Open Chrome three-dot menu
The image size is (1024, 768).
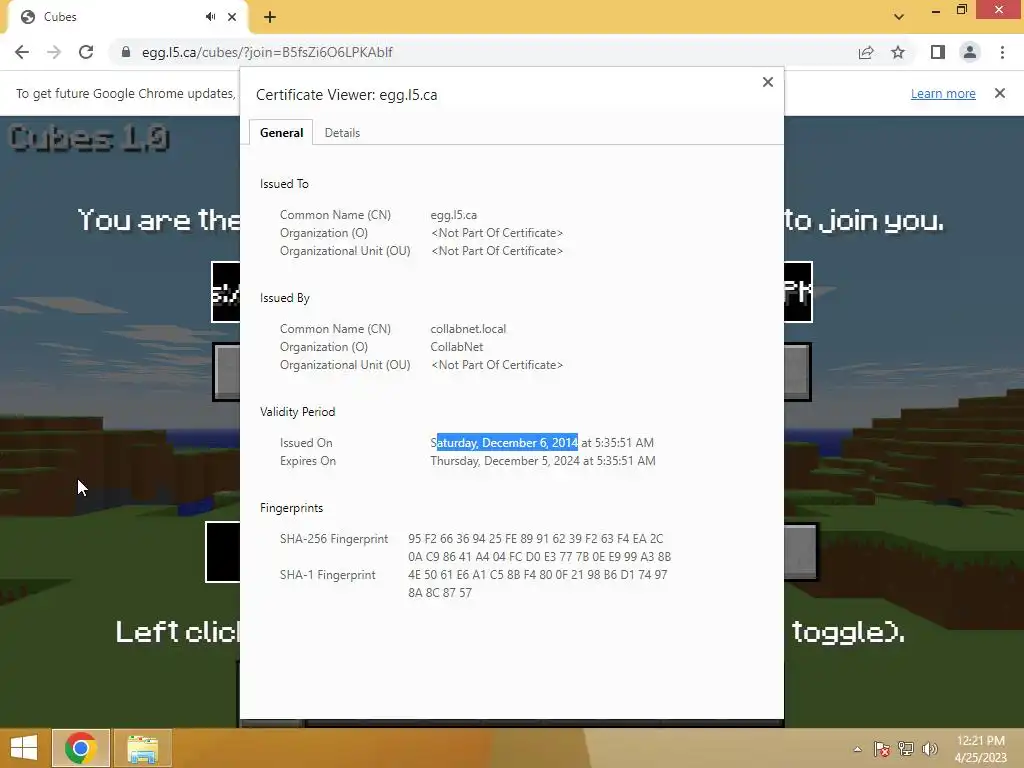click(1002, 52)
